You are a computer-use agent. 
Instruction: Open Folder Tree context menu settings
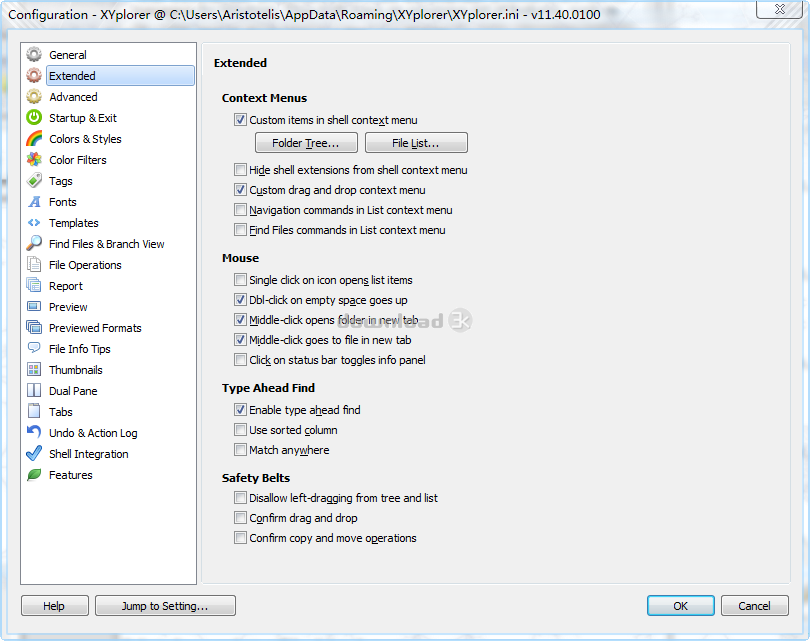(x=306, y=143)
